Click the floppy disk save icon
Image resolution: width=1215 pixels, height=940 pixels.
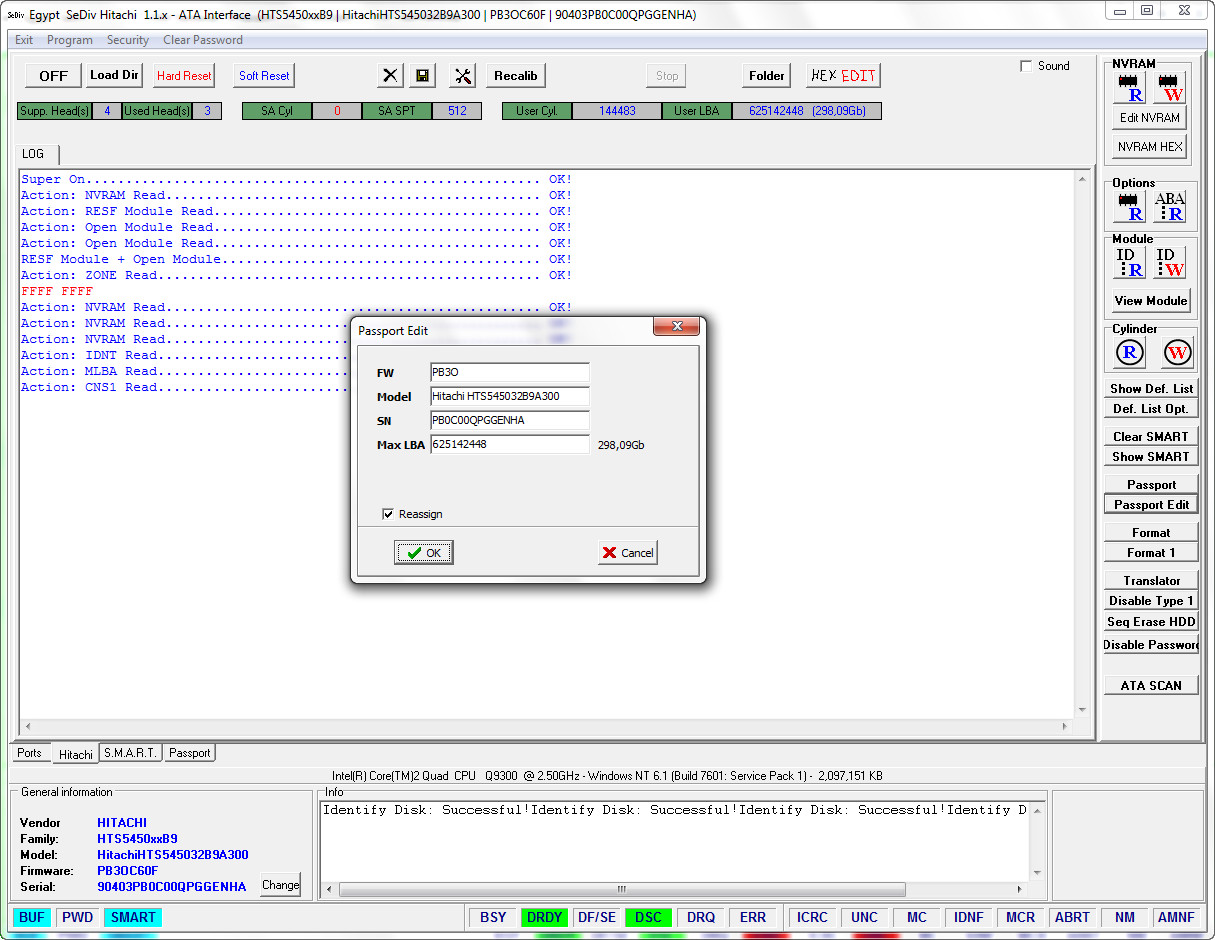click(423, 76)
